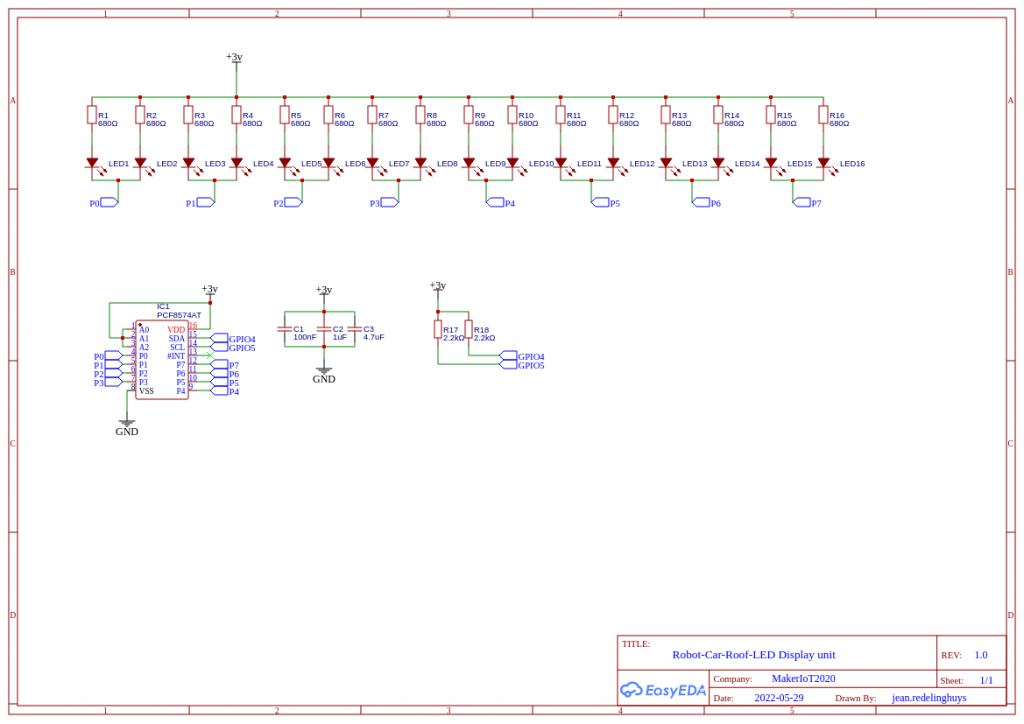Click the REV value 1.0
The height and width of the screenshot is (724, 1024).
[x=981, y=655]
